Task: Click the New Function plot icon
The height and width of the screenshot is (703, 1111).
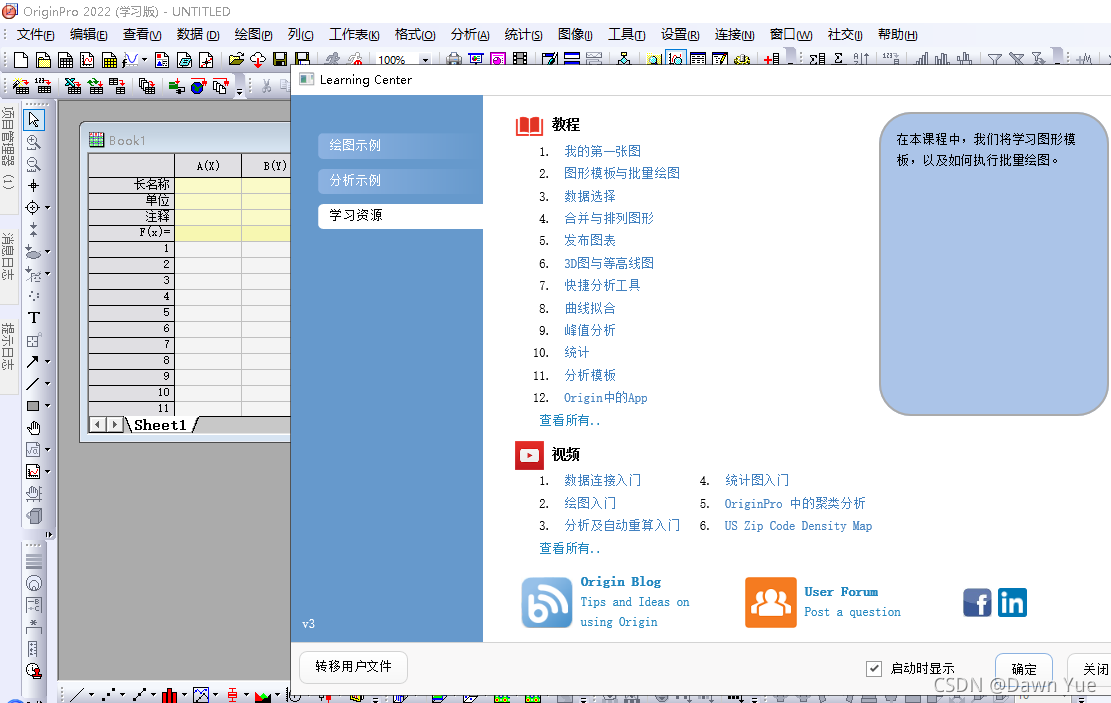Action: tap(130, 60)
